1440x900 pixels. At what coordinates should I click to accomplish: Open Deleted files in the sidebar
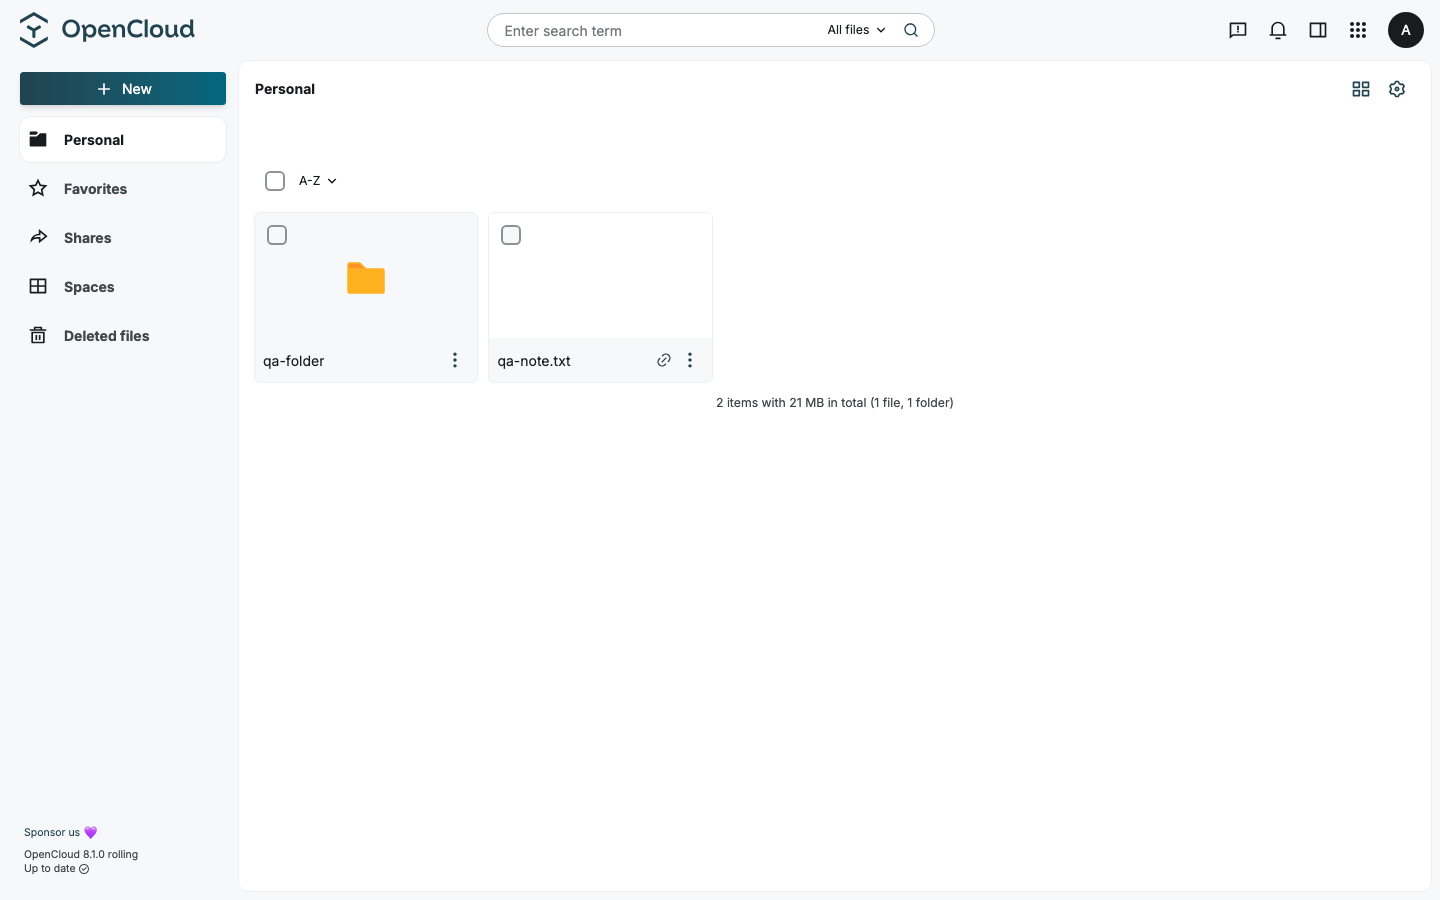pos(123,336)
